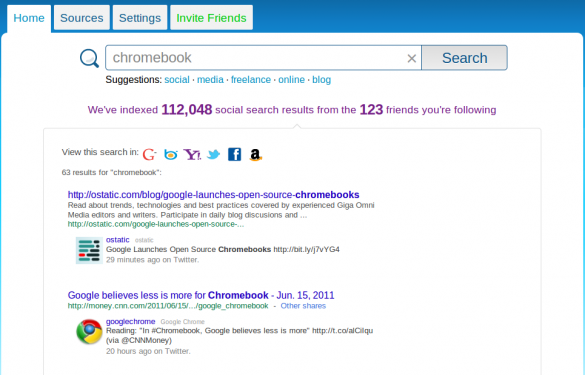Open this search in Google
The image size is (585, 375).
[x=149, y=154]
